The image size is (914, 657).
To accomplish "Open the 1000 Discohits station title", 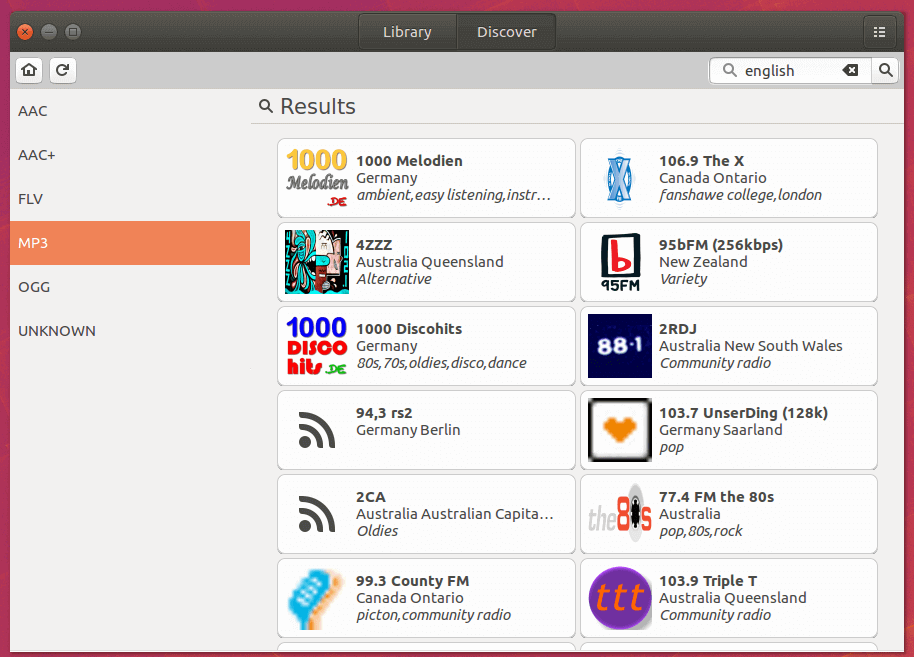I will coord(409,329).
